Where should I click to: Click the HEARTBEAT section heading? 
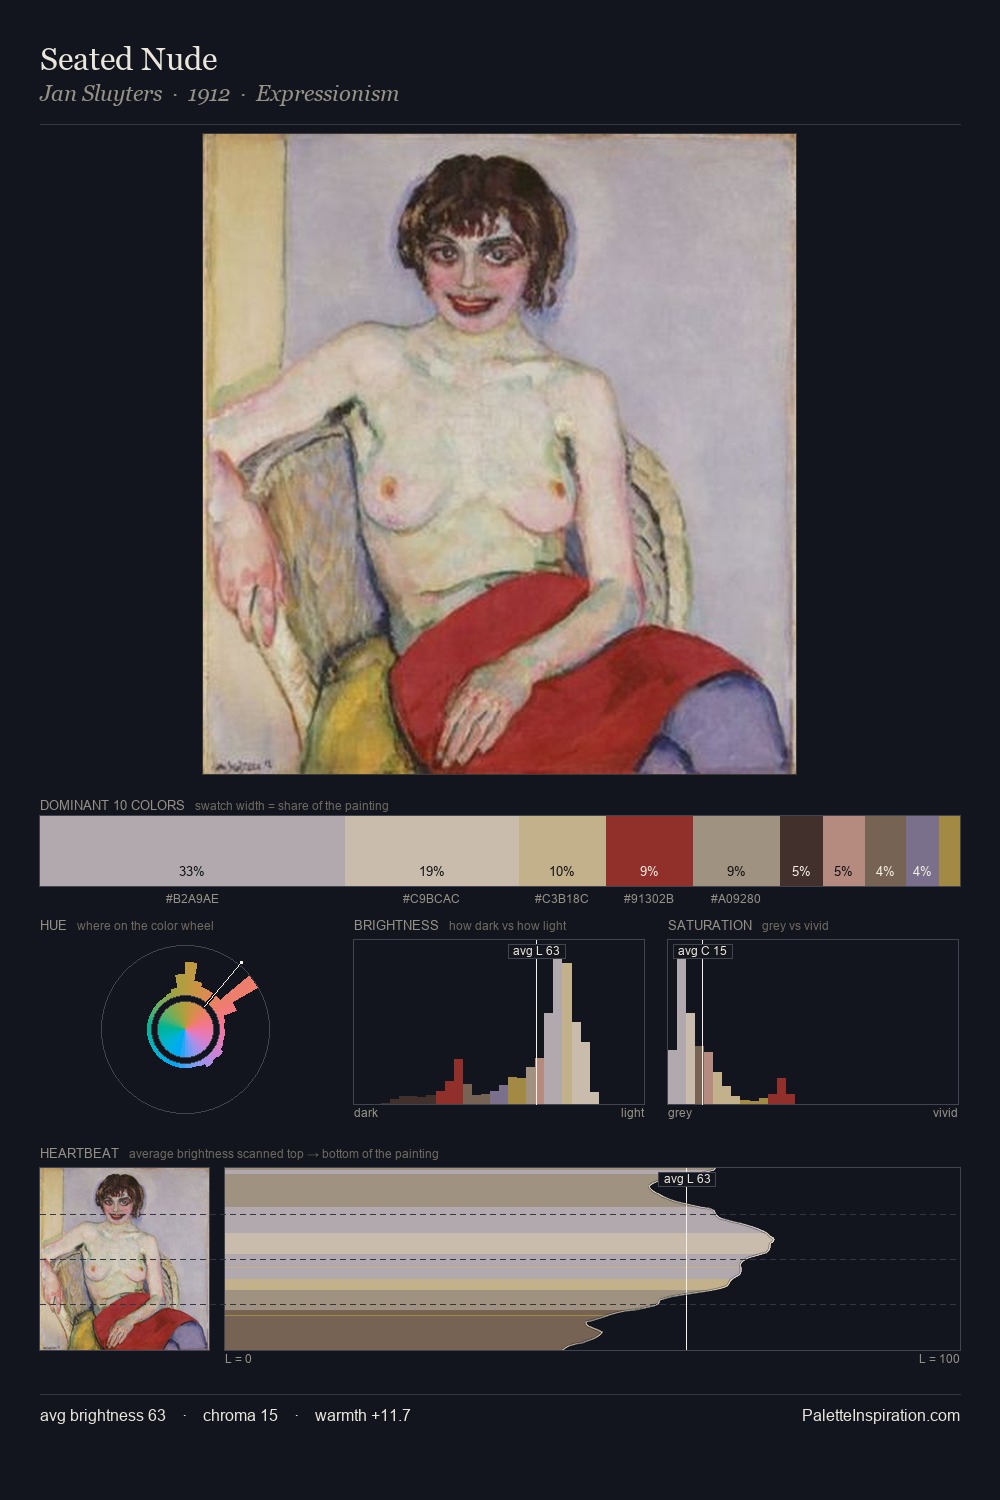coord(79,1153)
